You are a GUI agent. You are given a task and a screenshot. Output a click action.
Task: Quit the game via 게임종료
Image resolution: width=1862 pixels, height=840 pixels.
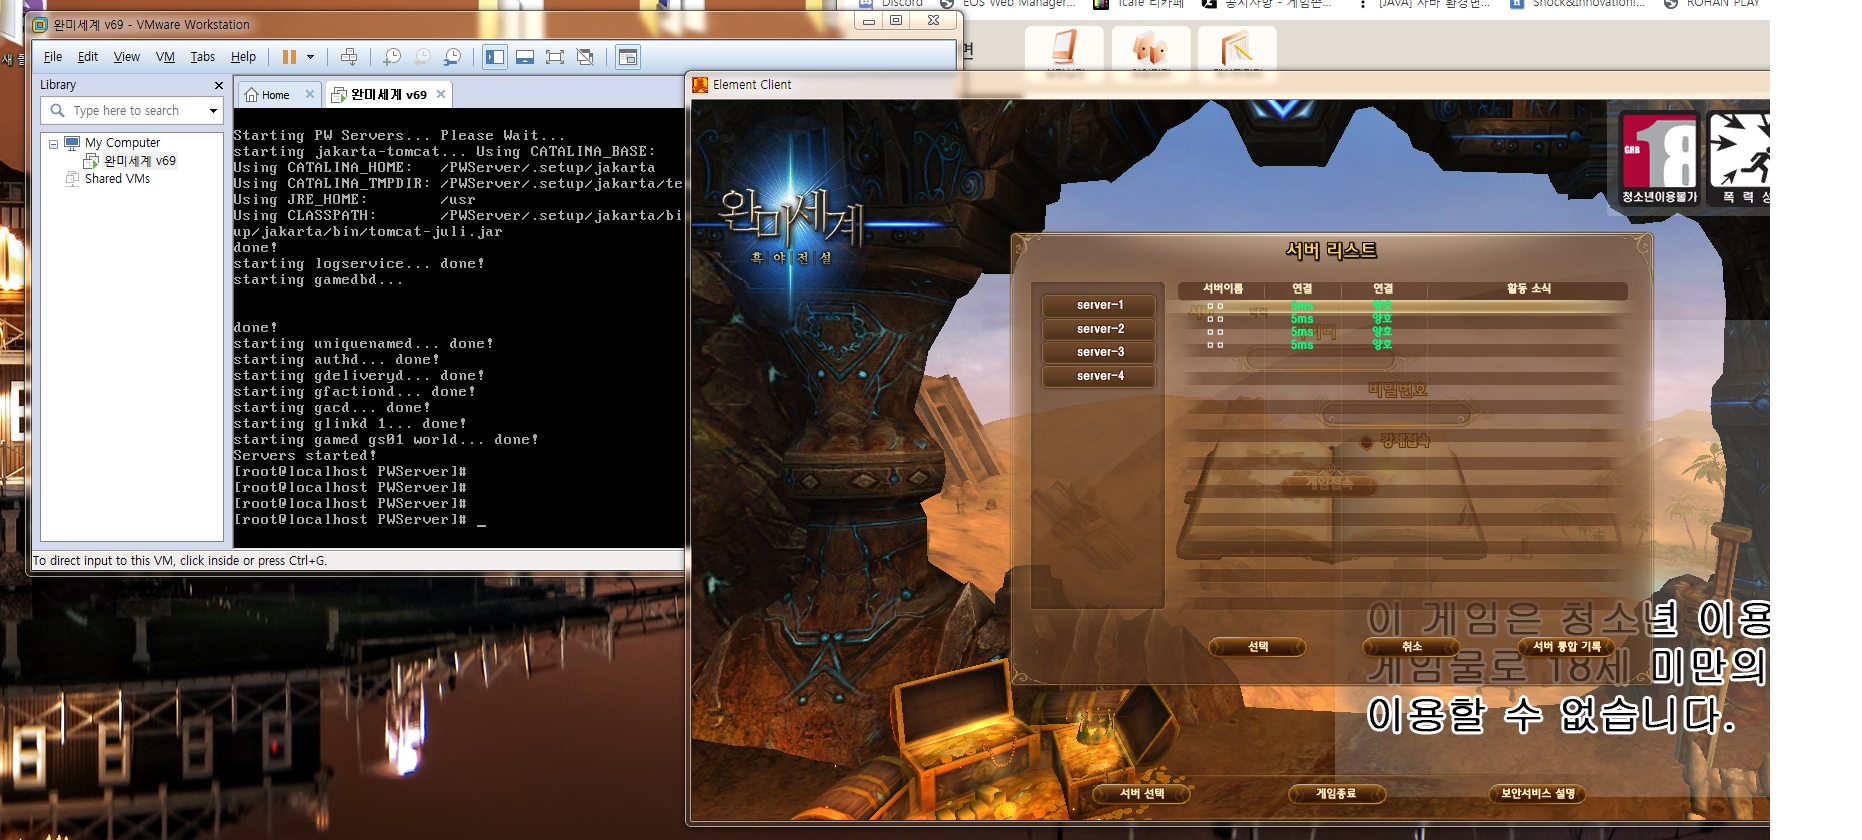[x=1336, y=794]
